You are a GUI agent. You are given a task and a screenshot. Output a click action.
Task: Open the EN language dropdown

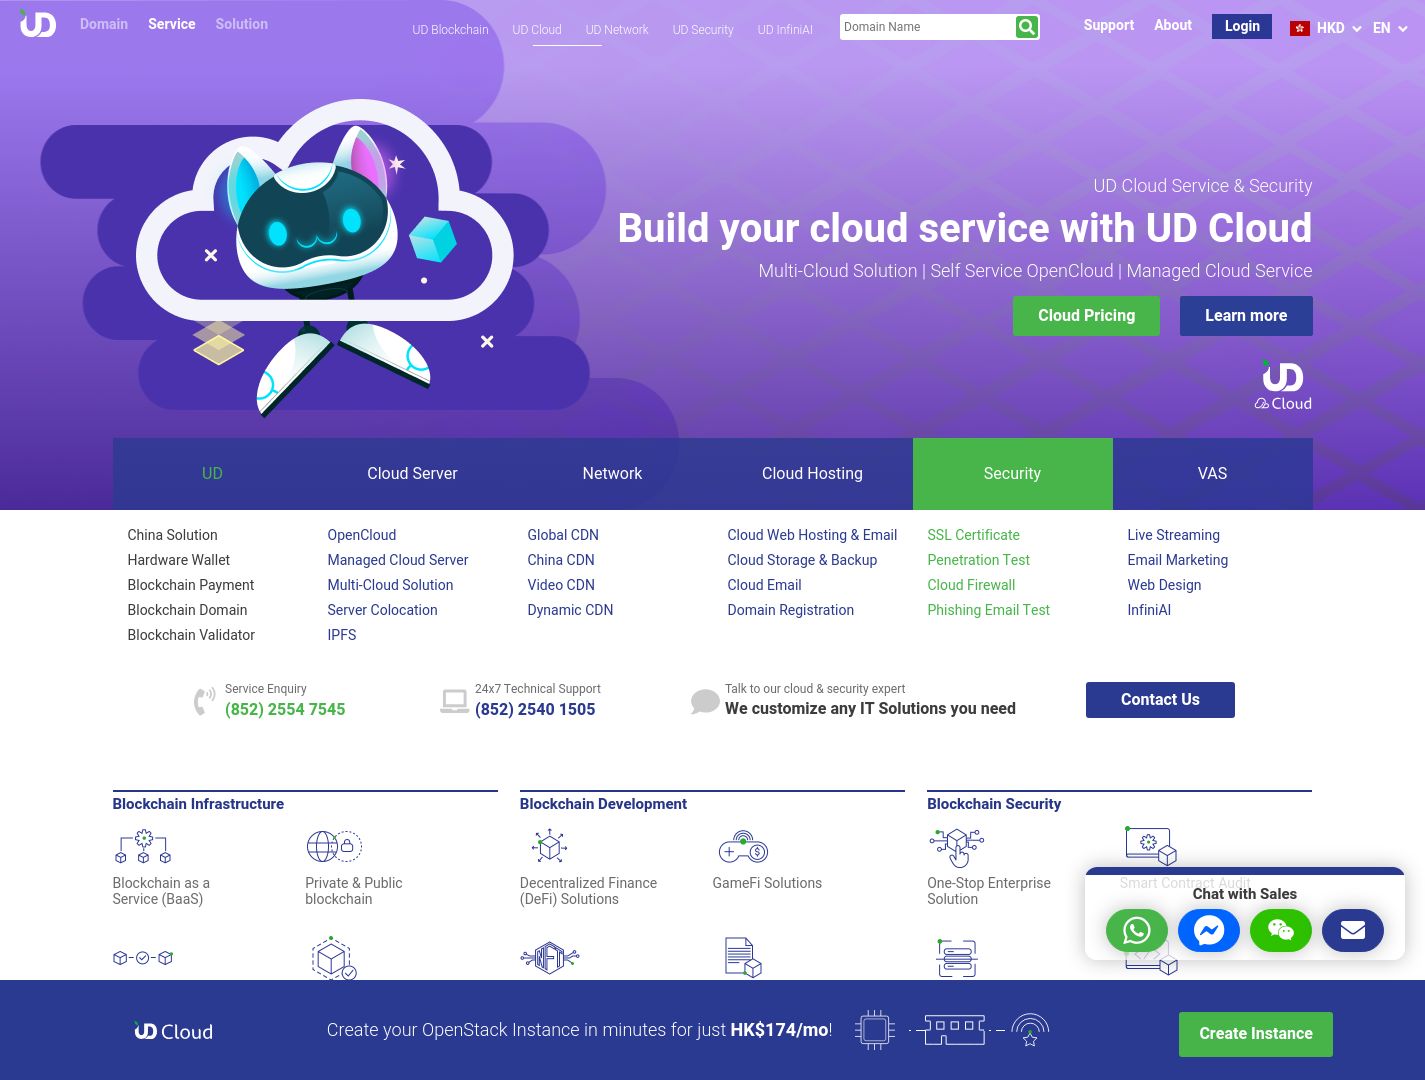pos(1390,28)
